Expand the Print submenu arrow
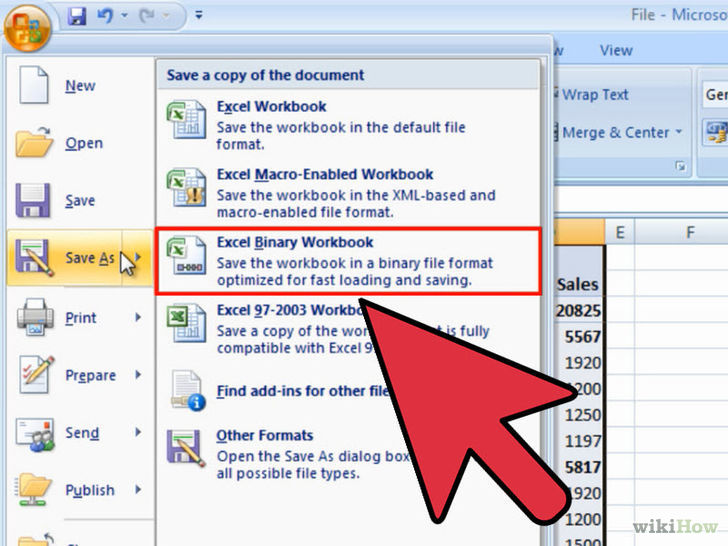This screenshot has height=546, width=728. [x=138, y=317]
